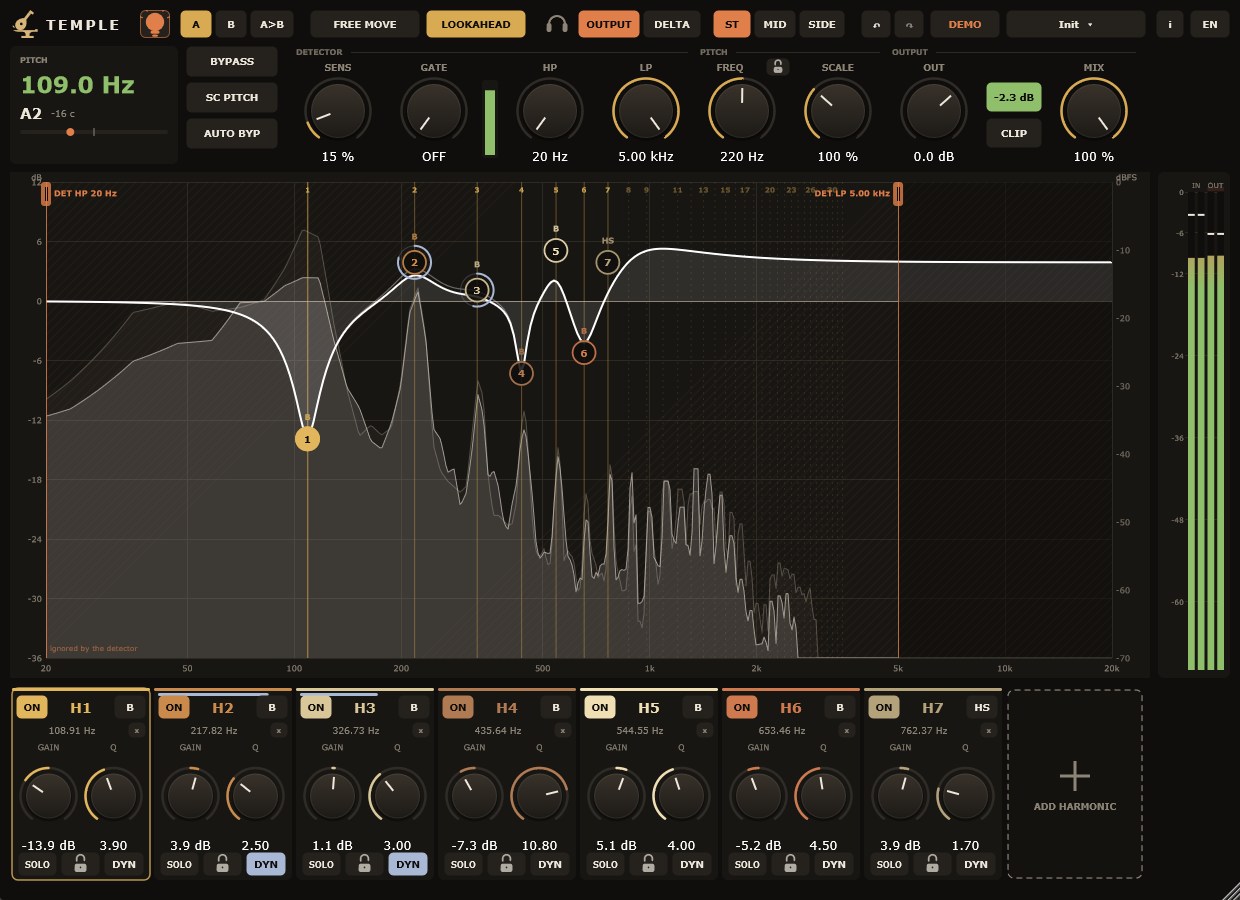The height and width of the screenshot is (900, 1240).
Task: Click the lock icon on the H2 band
Action: (223, 864)
